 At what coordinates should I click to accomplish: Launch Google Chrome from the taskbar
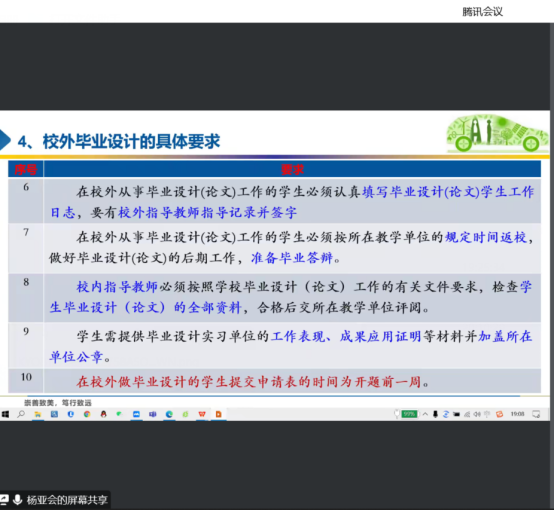tap(87, 414)
